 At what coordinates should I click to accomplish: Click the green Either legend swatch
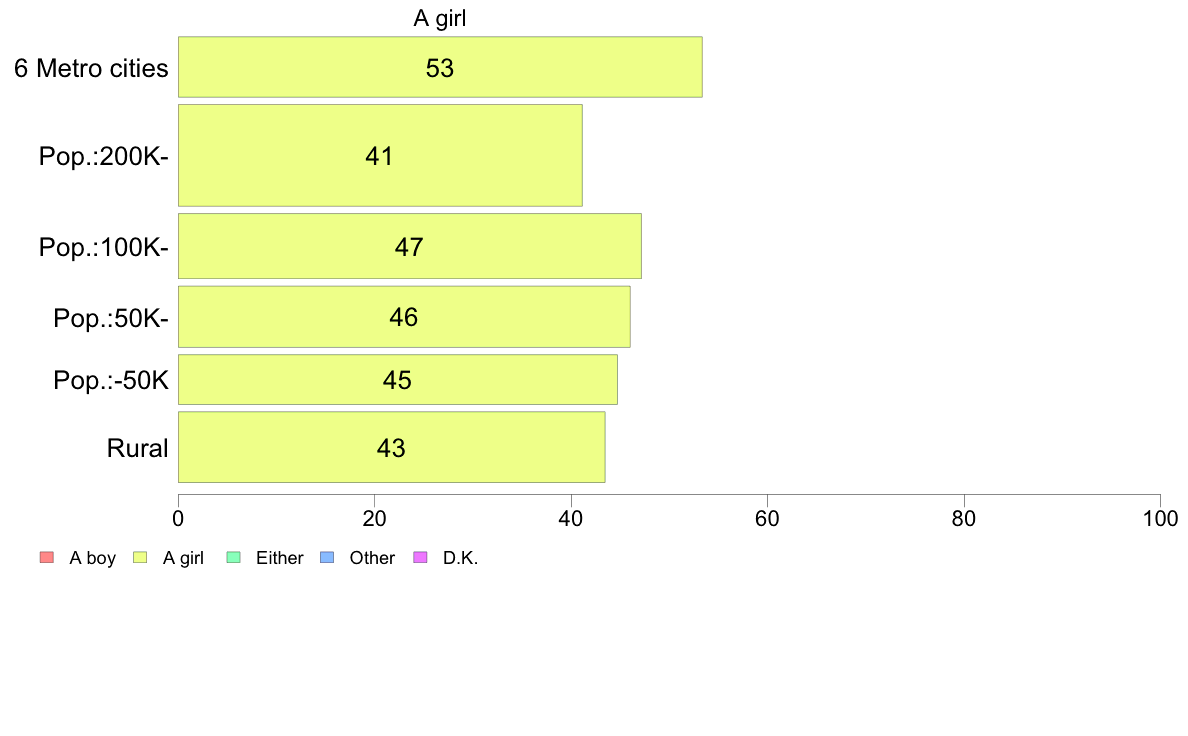(233, 557)
